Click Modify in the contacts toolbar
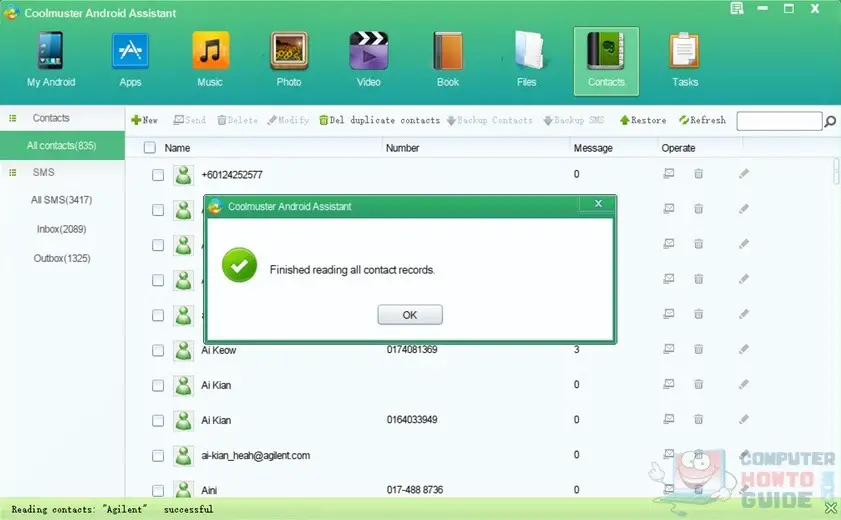Screen dimensions: 841x520 click(x=288, y=120)
